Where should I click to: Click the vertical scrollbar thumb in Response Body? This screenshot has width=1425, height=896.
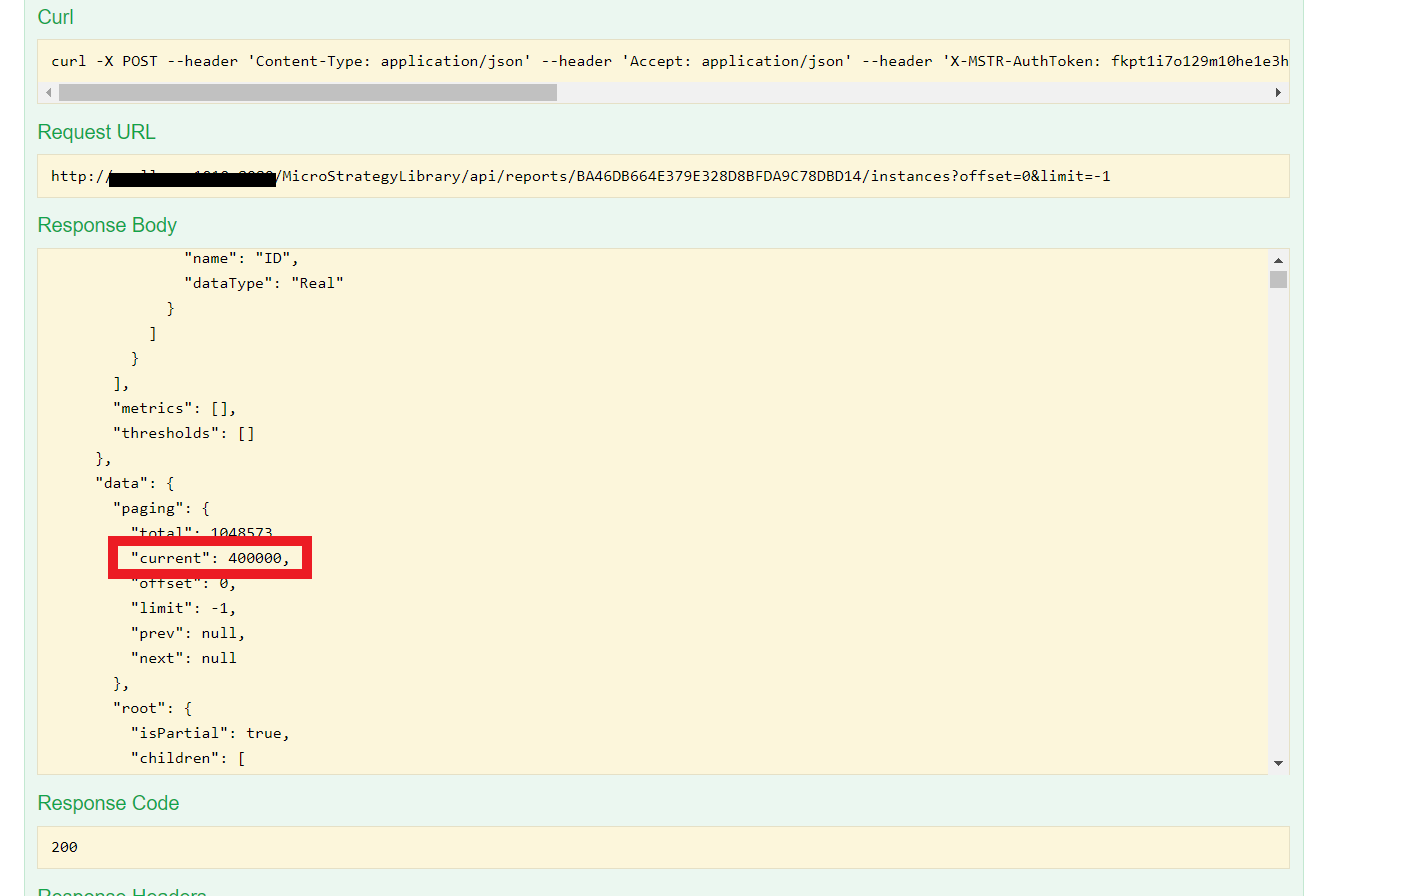coord(1278,280)
